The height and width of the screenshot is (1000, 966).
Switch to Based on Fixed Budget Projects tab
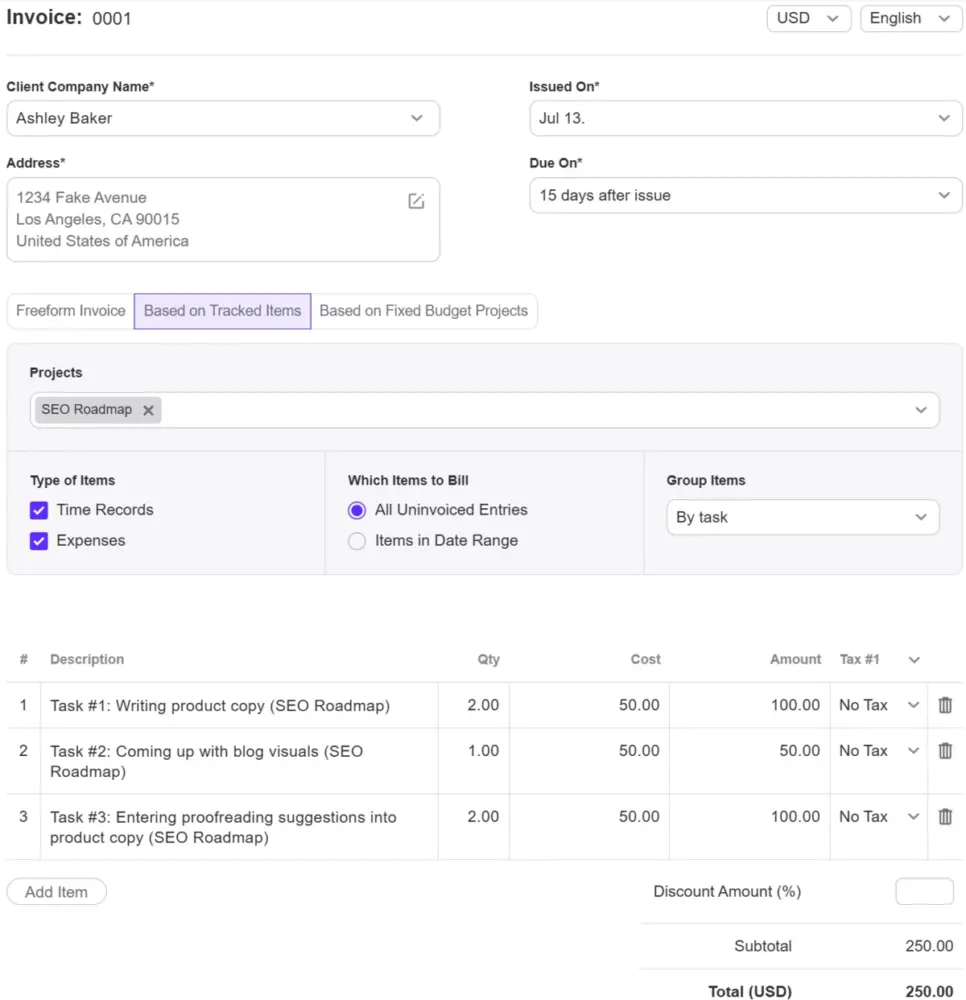point(423,311)
